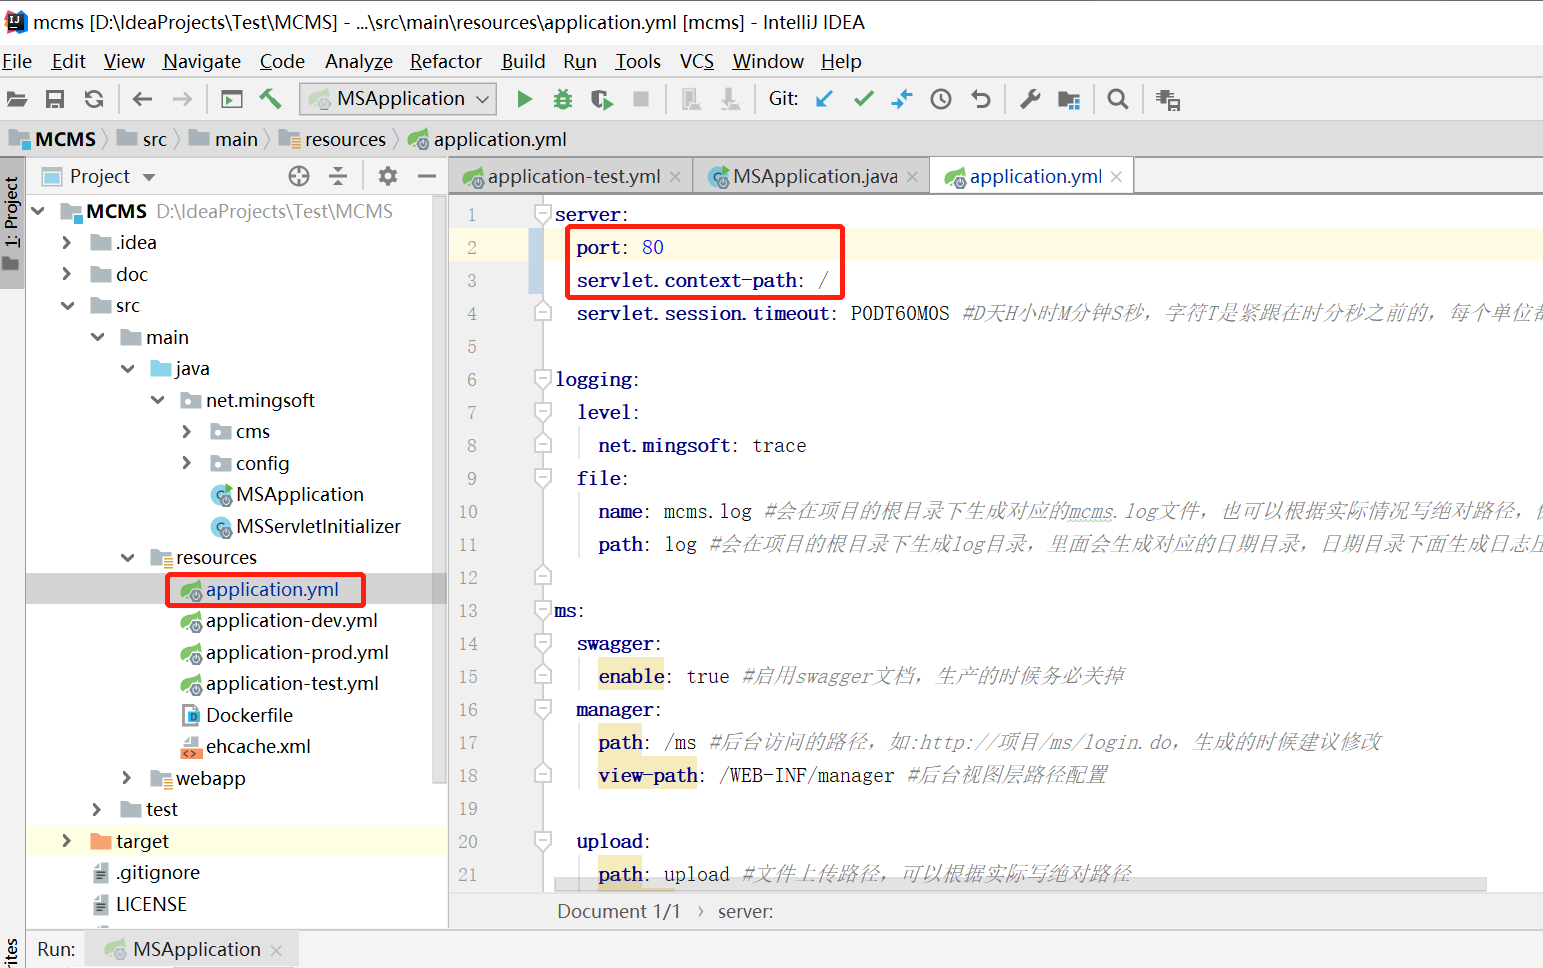Expand the webapp folder
Screen dimensions: 1543x968
click(x=126, y=778)
